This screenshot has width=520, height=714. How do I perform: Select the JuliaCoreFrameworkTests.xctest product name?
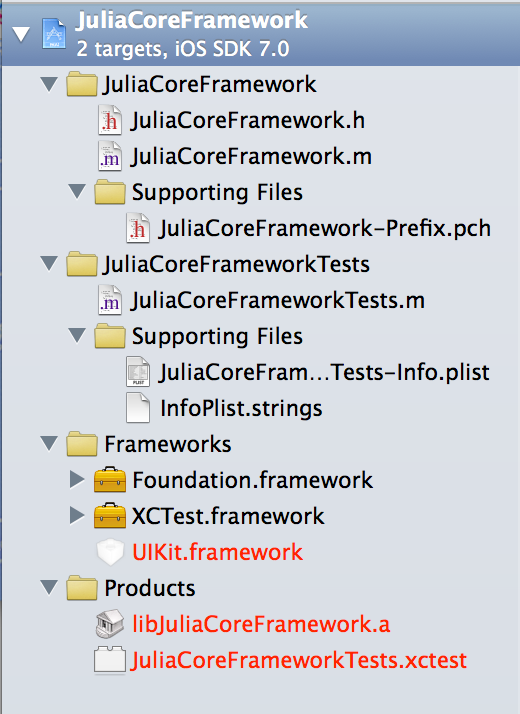pyautogui.click(x=299, y=660)
